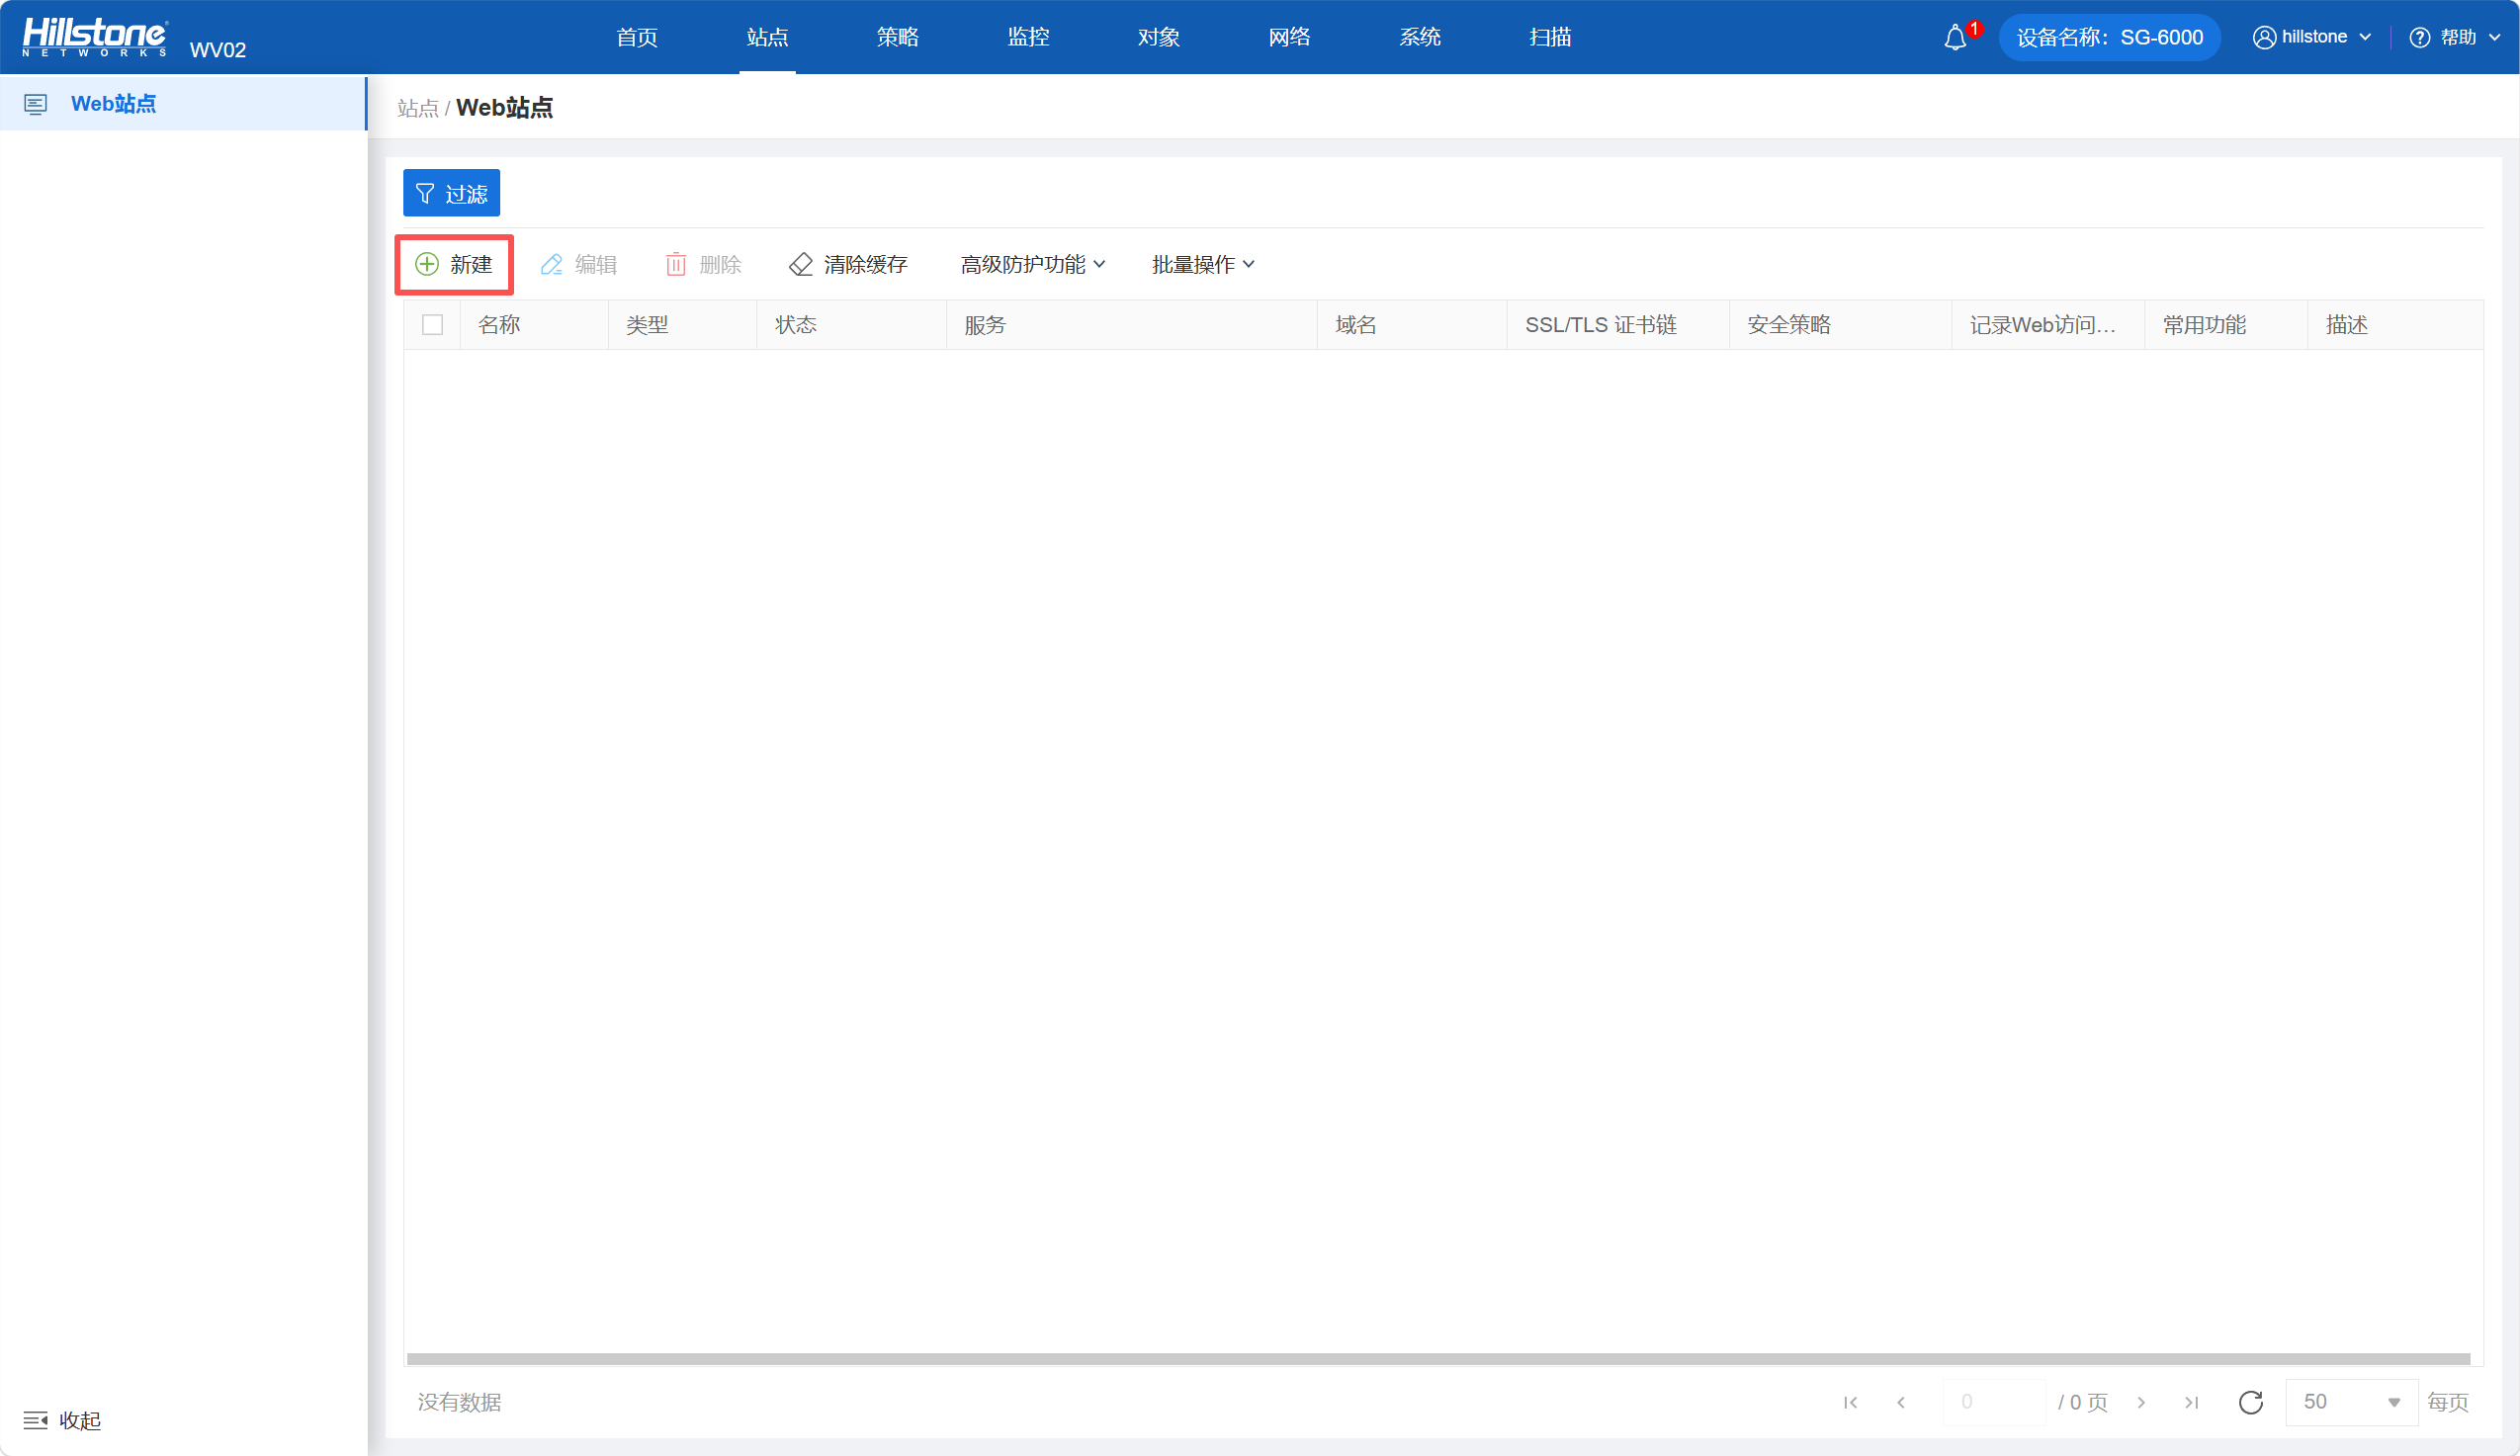
Task: Open the hillstone user menu
Action: [x=2312, y=37]
